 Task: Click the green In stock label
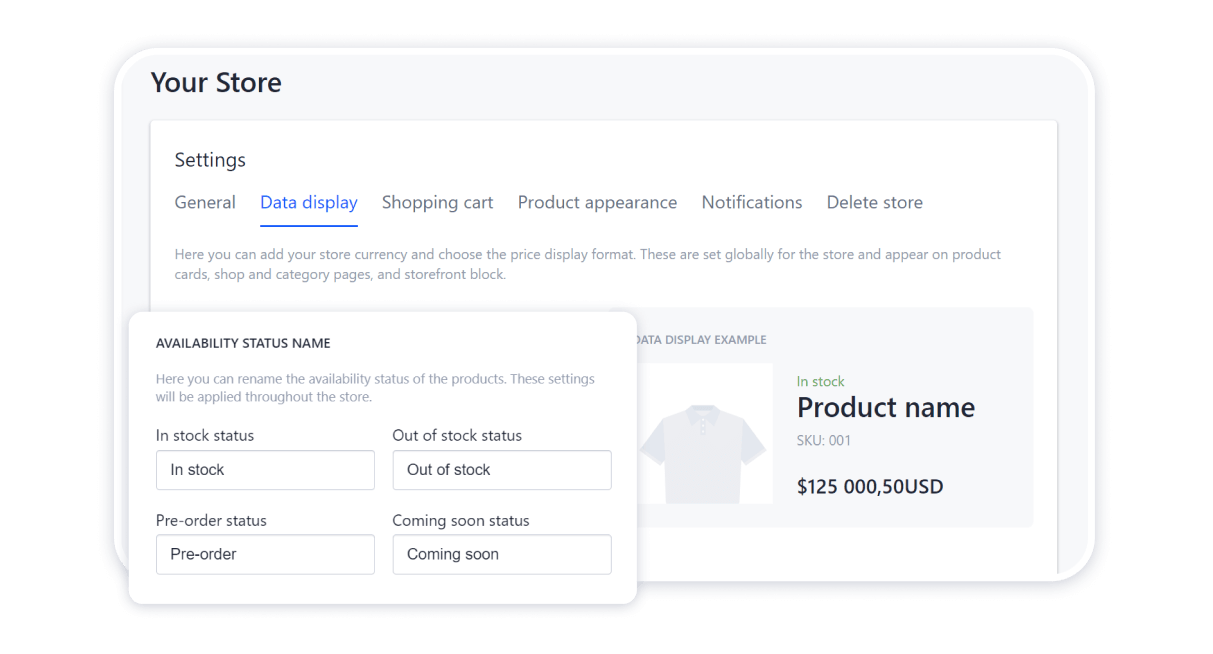820,381
